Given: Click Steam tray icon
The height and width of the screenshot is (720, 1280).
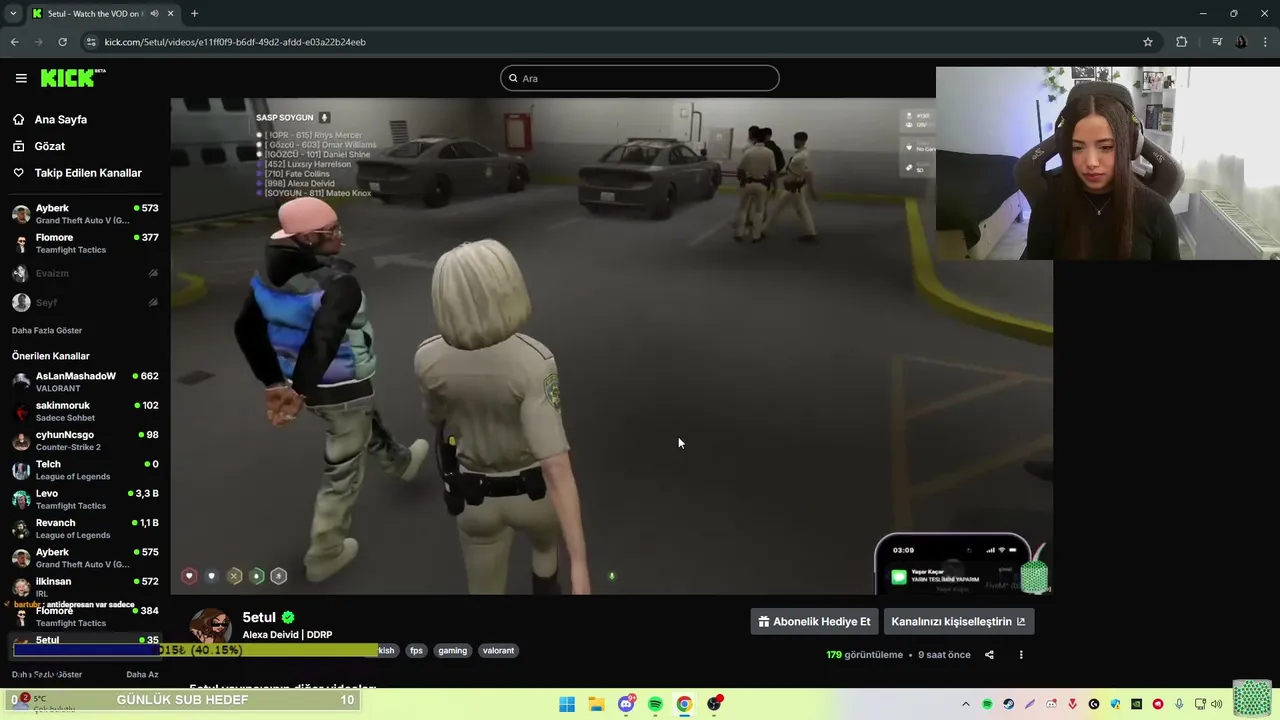Looking at the screenshot, I should click(1008, 704).
